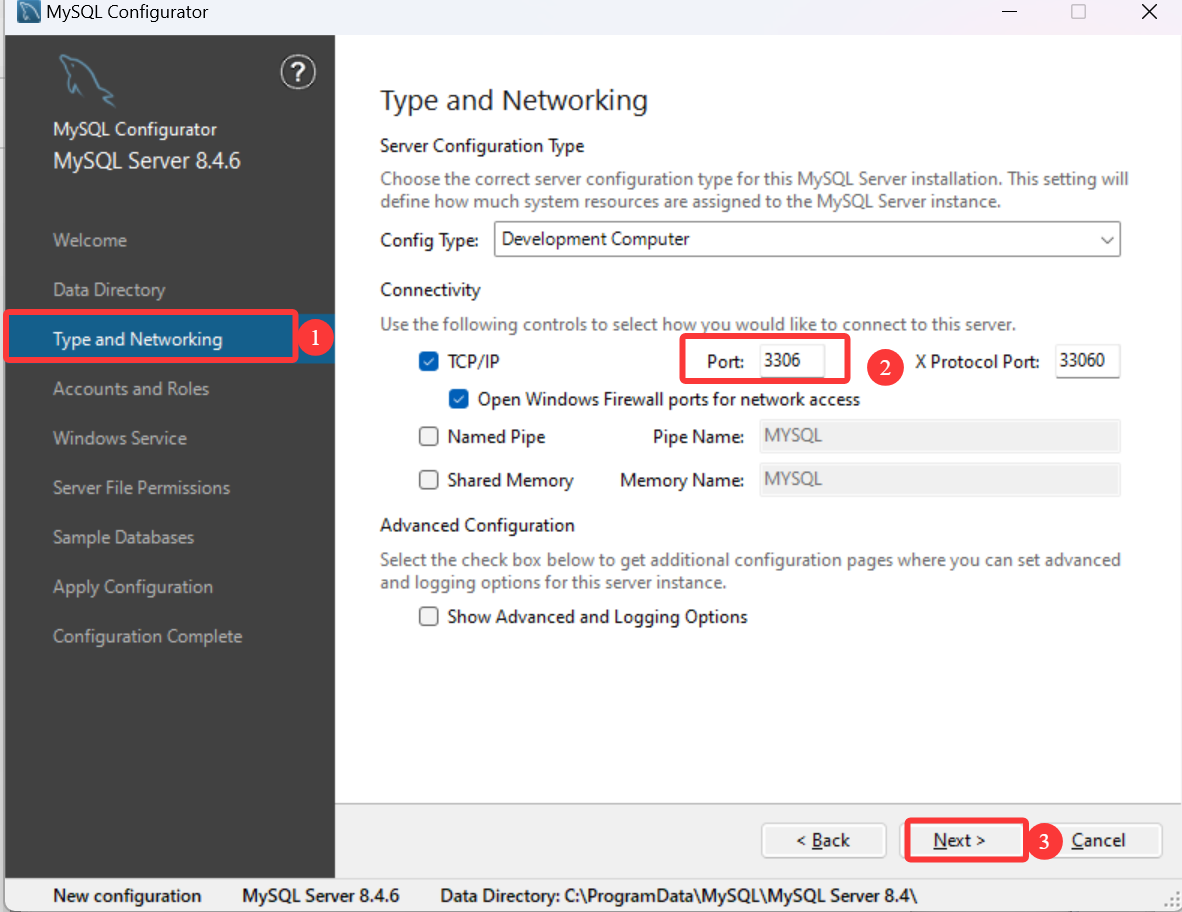
Task: Click the 'Server Configuration Type' label
Action: [x=482, y=145]
